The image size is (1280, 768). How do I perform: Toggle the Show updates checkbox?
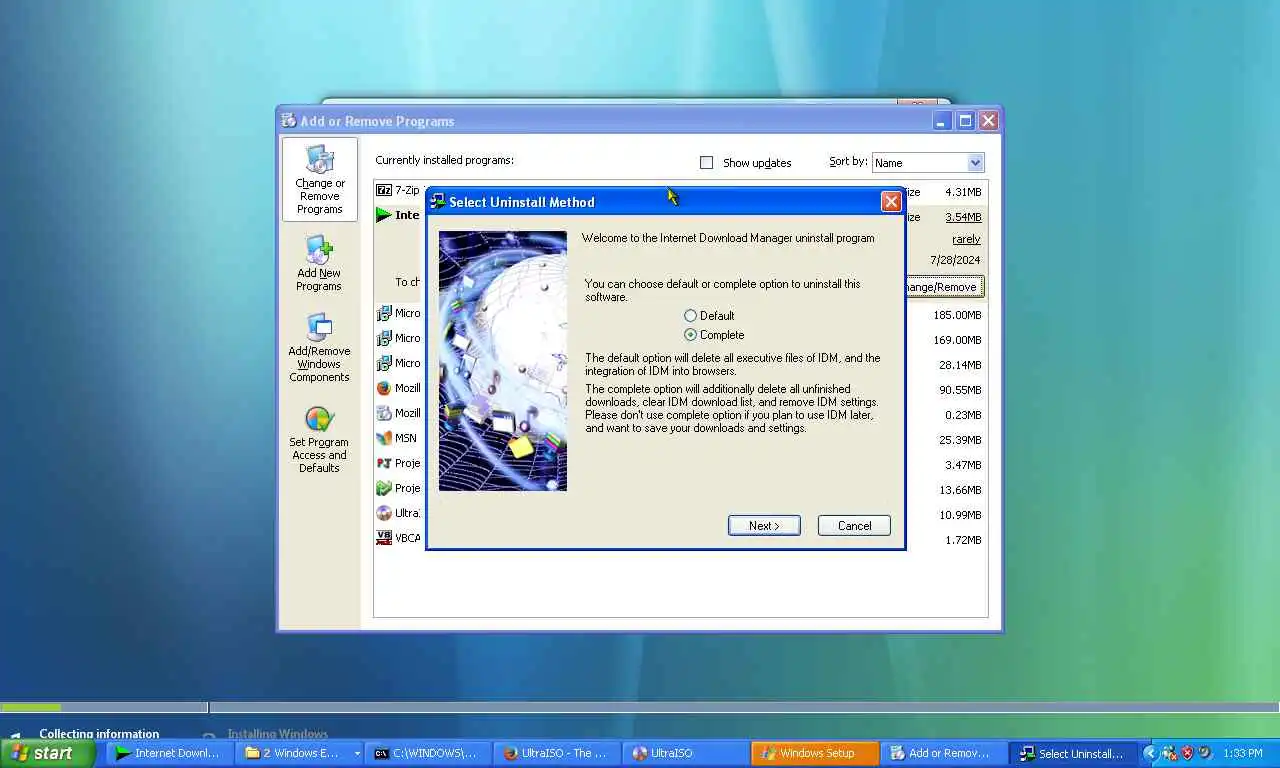point(707,163)
